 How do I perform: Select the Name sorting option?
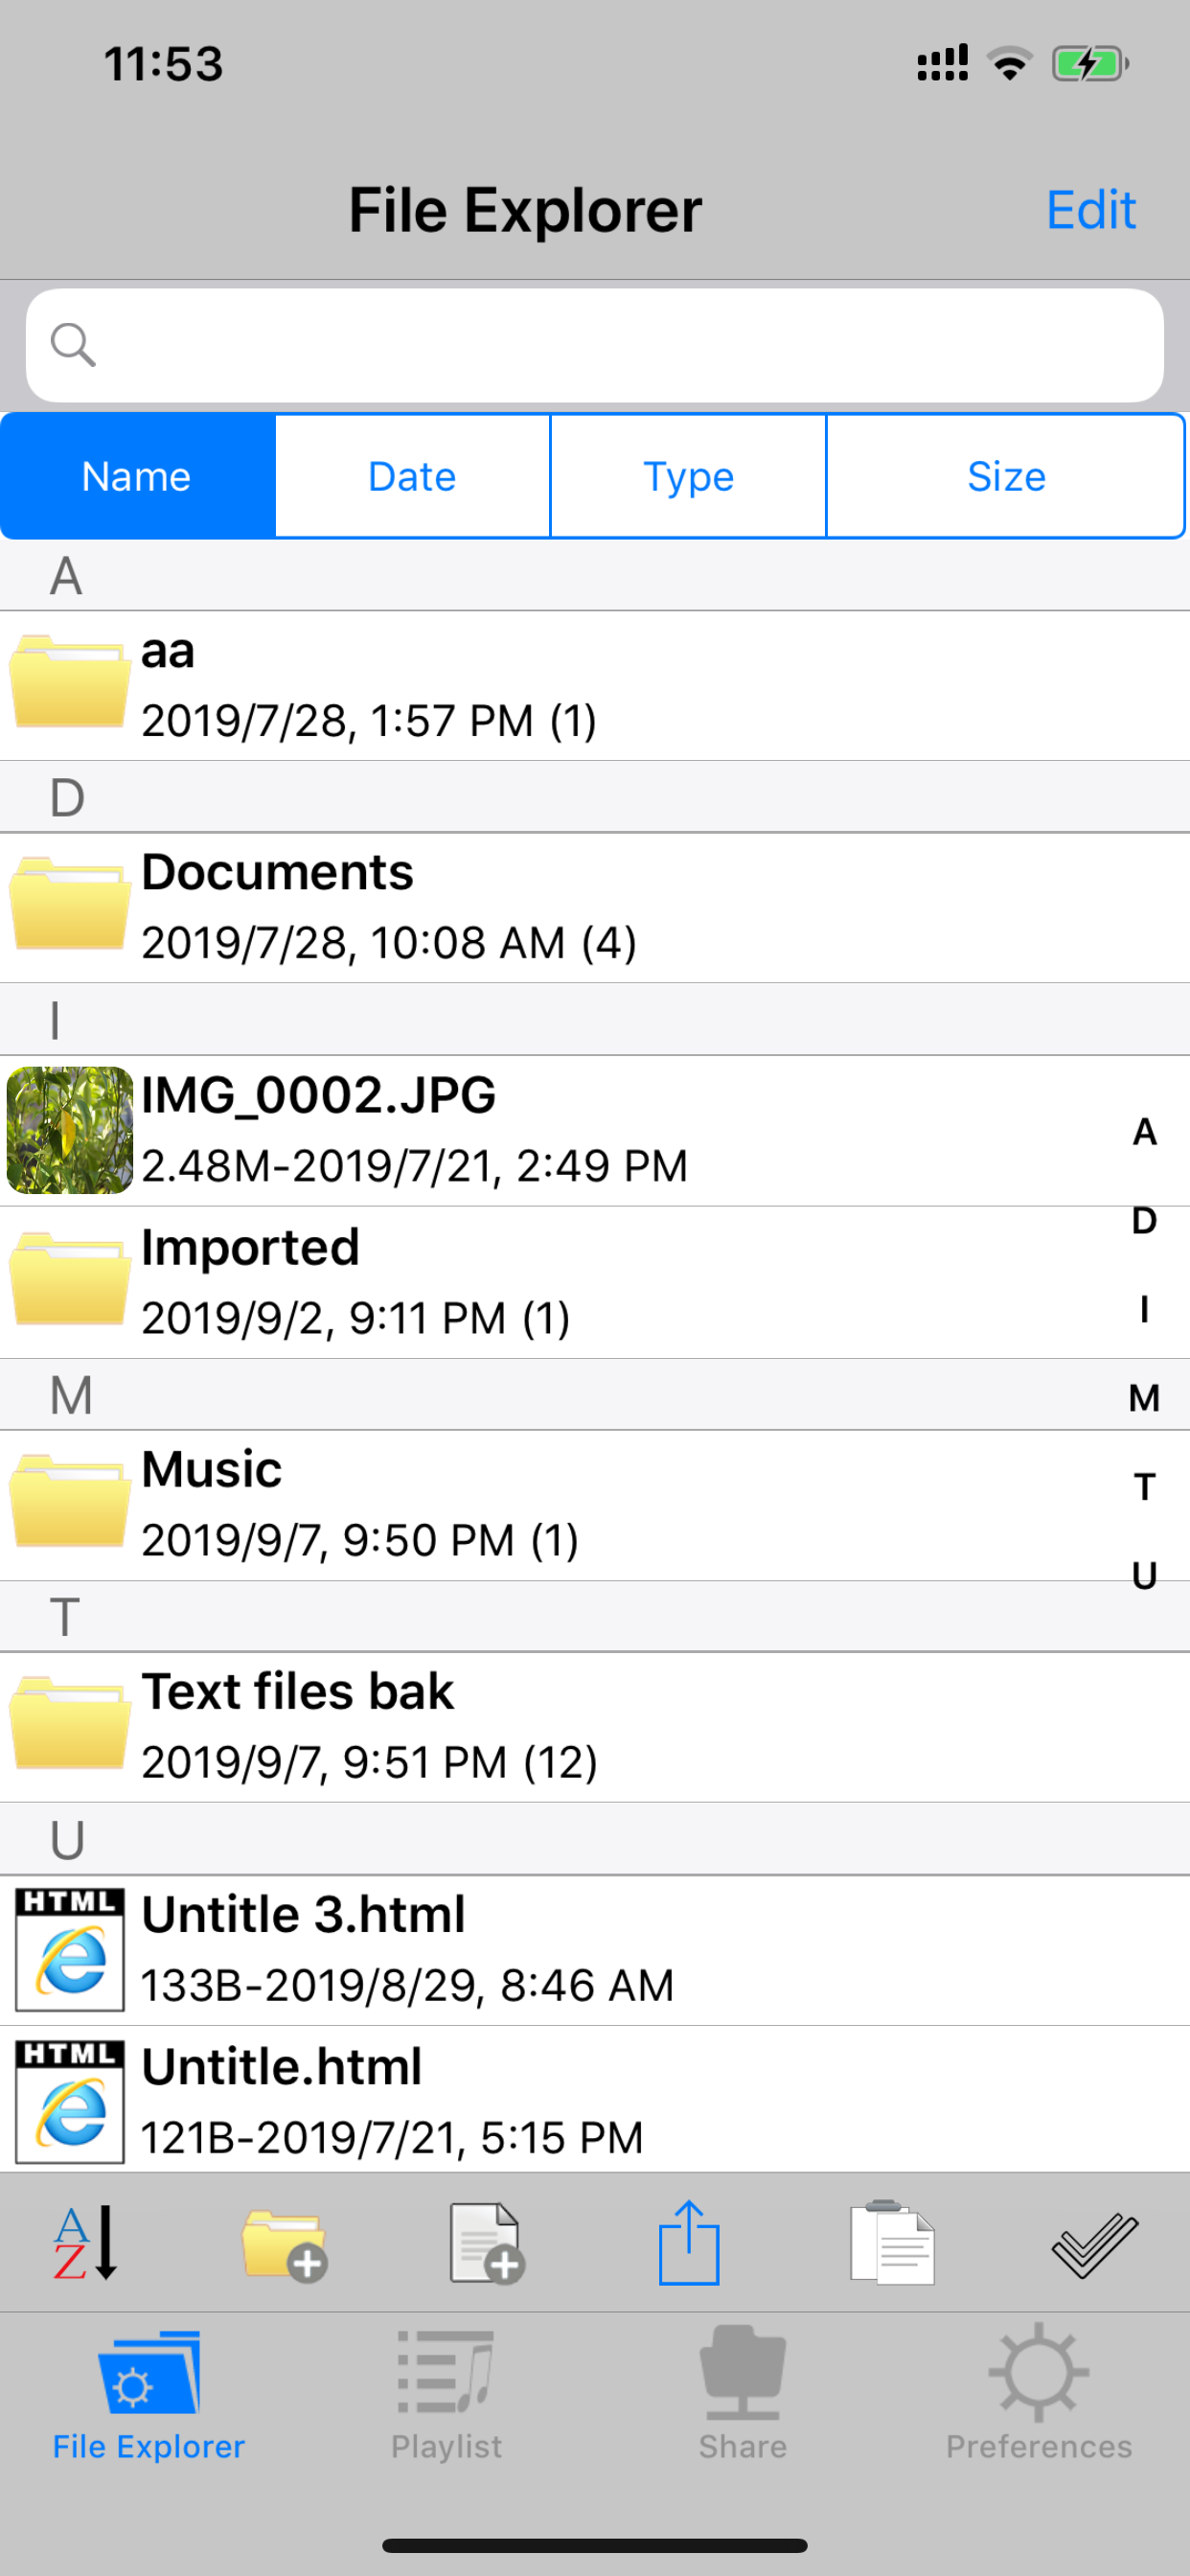click(136, 476)
